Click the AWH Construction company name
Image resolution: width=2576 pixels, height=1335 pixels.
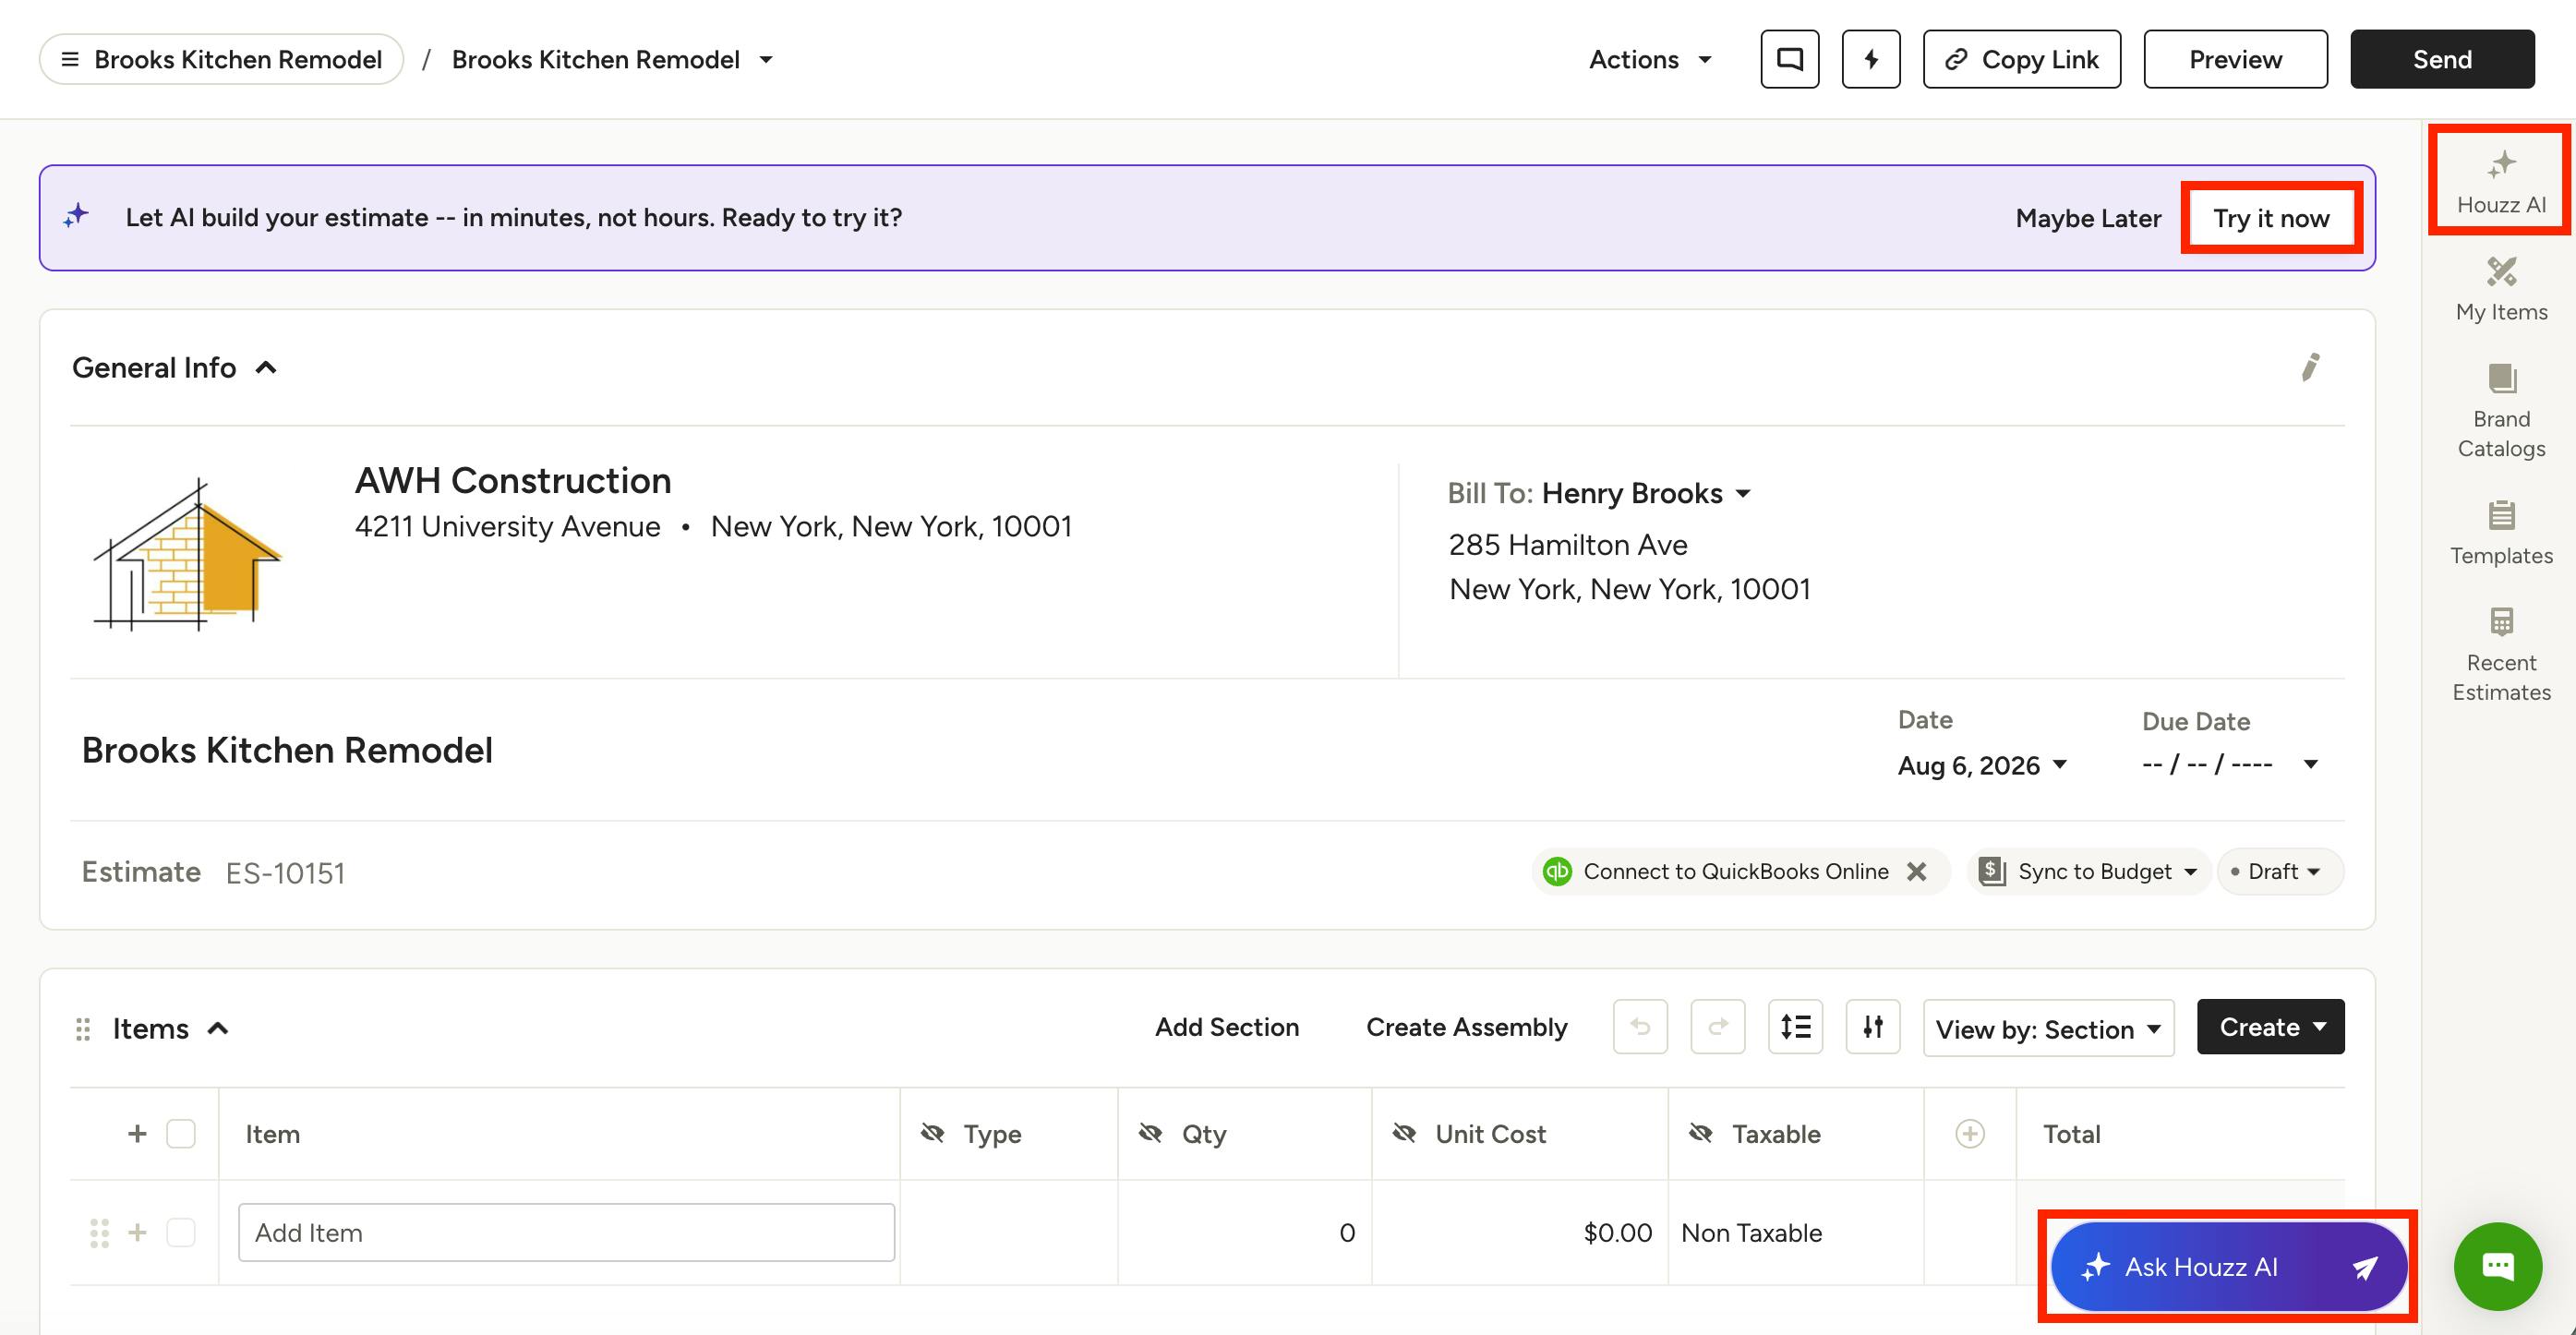513,481
